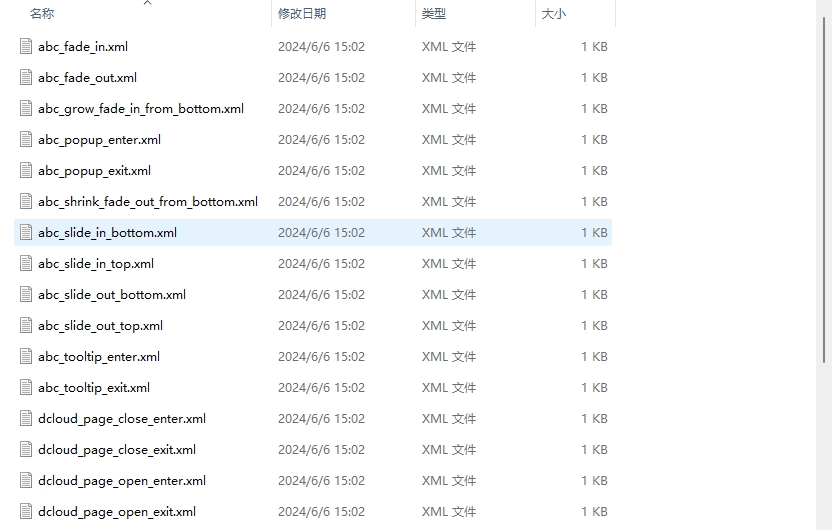Click the modified date of abc_fade_in.xml
The image size is (832, 530).
click(322, 47)
